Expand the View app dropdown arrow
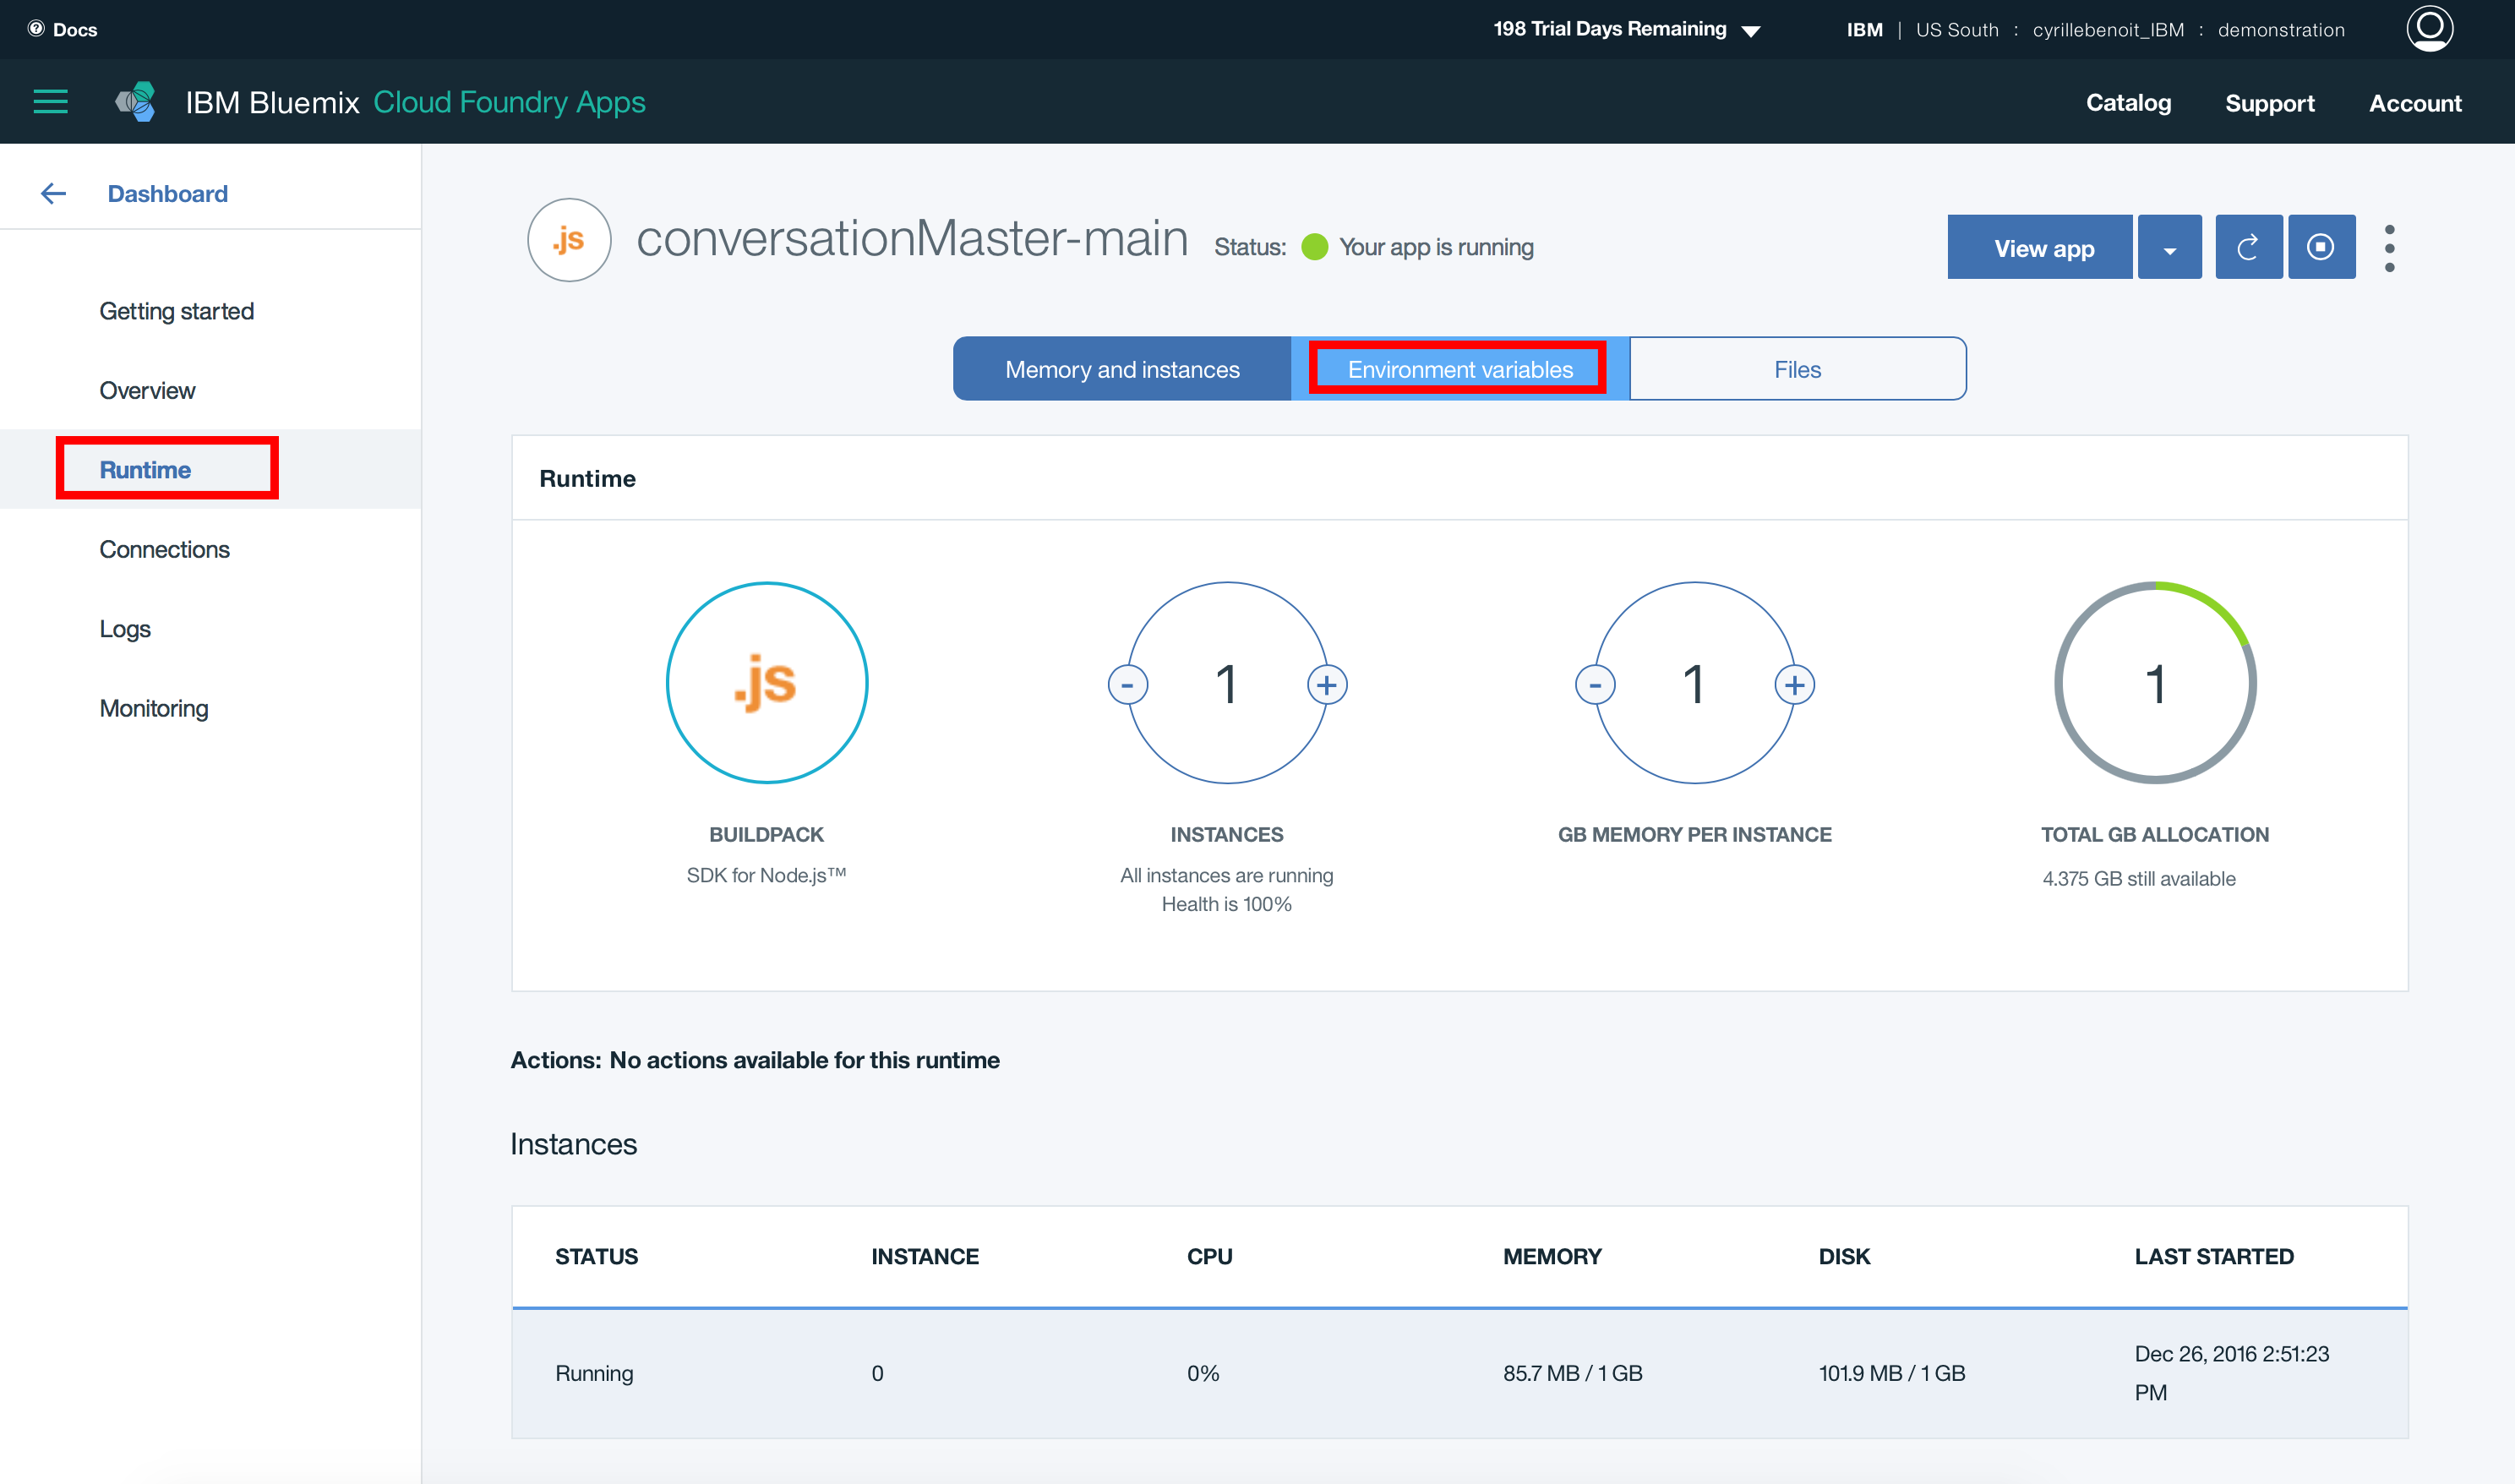The image size is (2515, 1484). point(2169,248)
